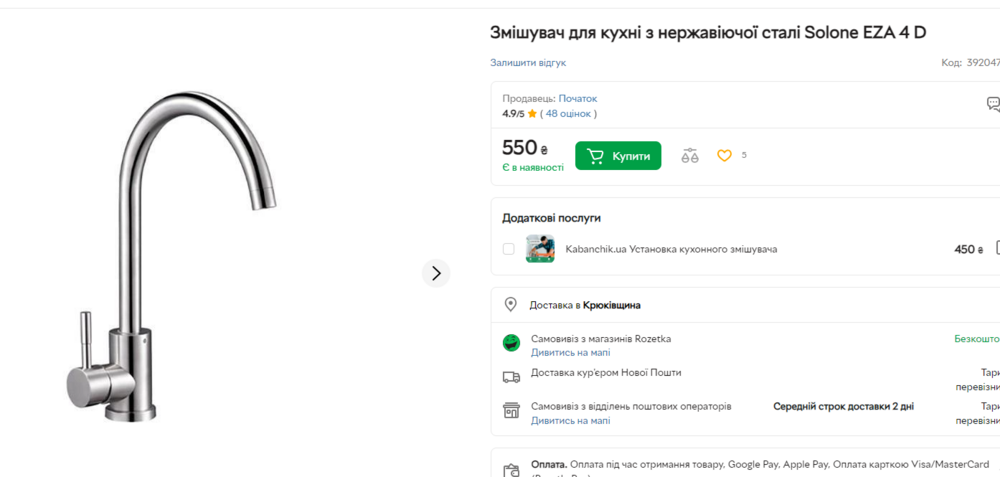The image size is (1000, 477).
Task: Open the Початок seller link
Action: pyautogui.click(x=578, y=98)
